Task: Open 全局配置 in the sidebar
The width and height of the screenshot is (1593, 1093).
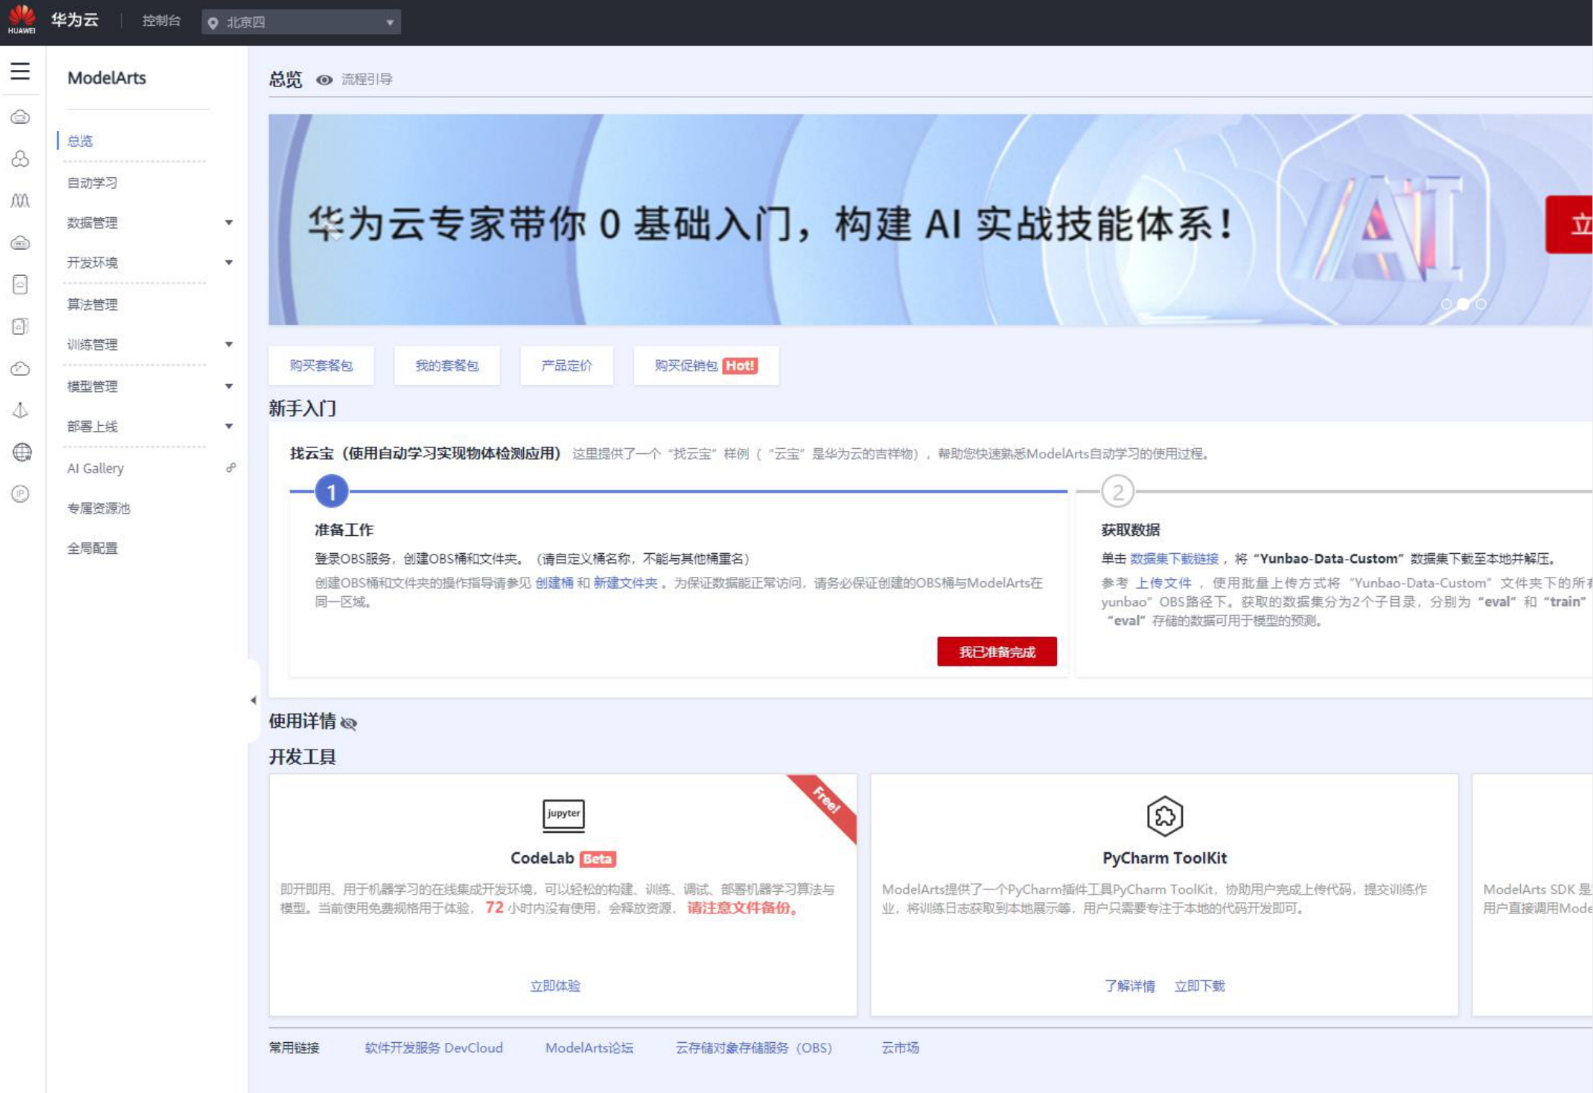Action: click(x=92, y=549)
